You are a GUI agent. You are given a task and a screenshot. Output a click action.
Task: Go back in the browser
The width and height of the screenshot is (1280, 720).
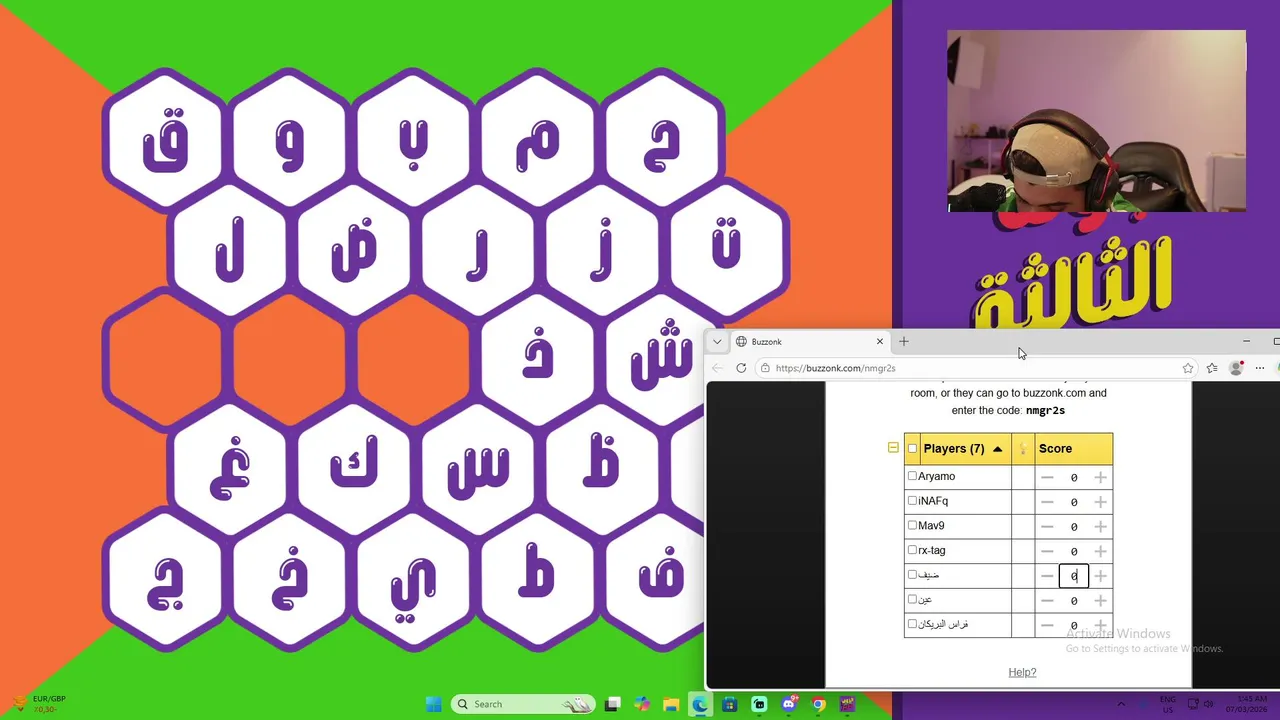tap(717, 368)
